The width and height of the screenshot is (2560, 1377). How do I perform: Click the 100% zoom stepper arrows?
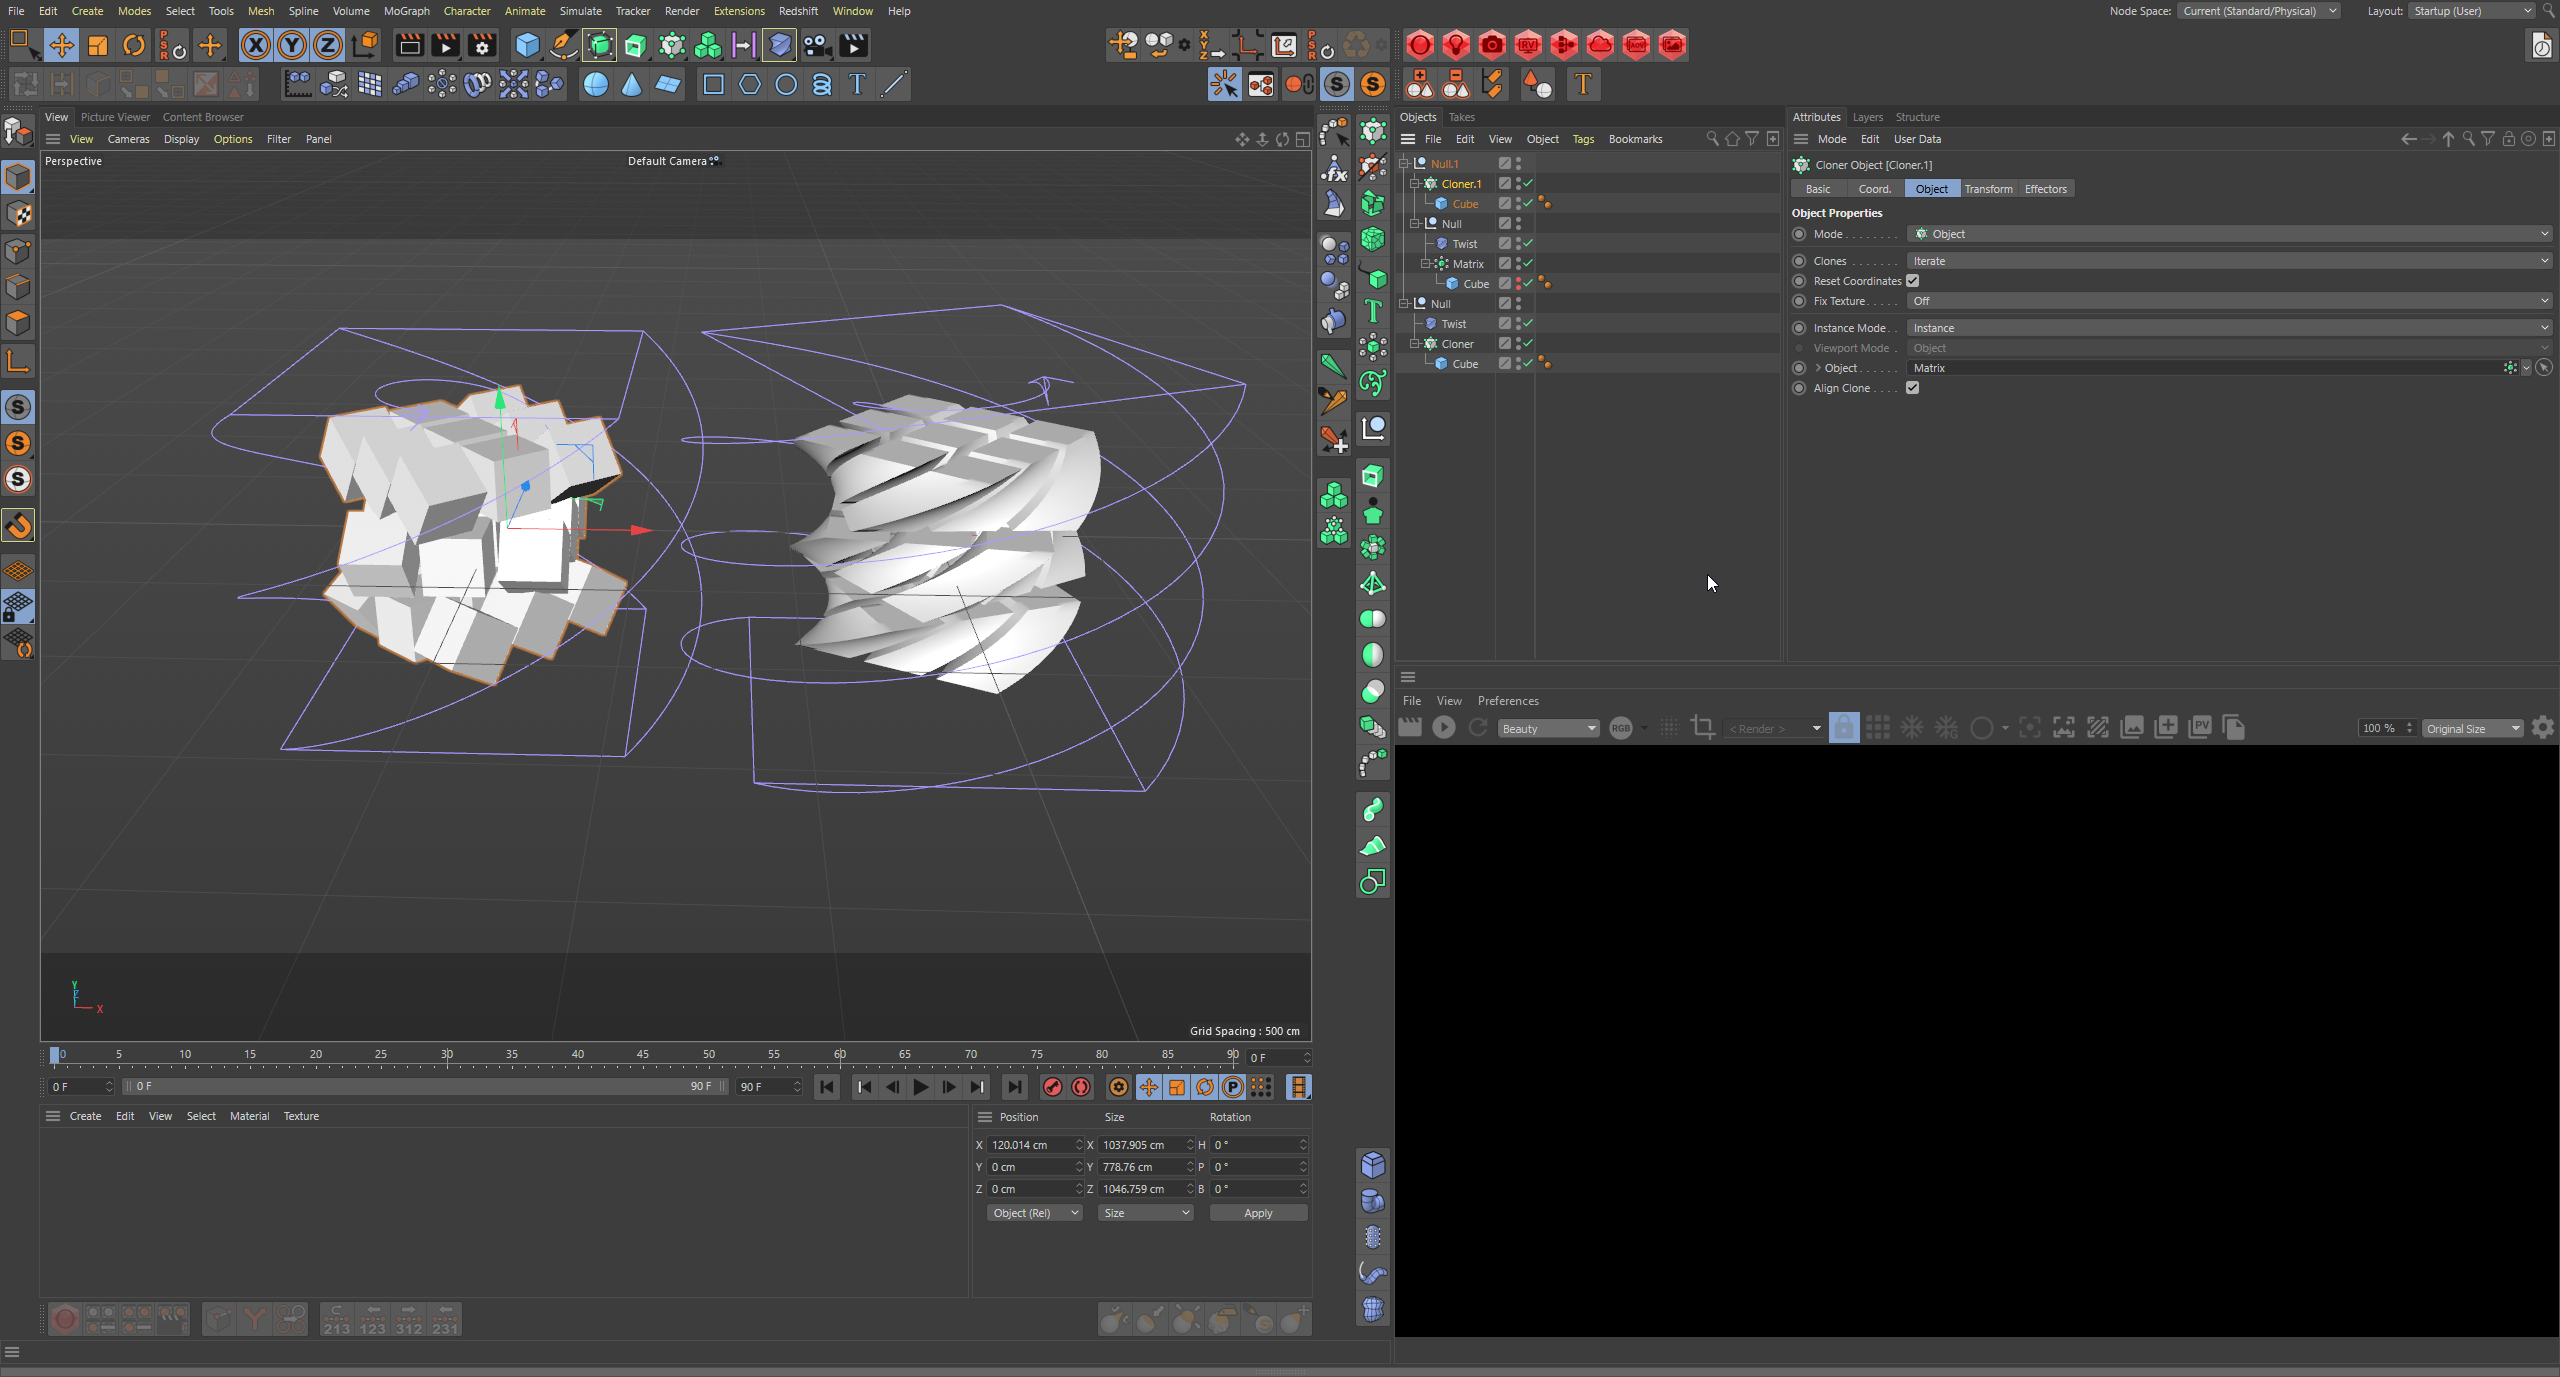2409,729
